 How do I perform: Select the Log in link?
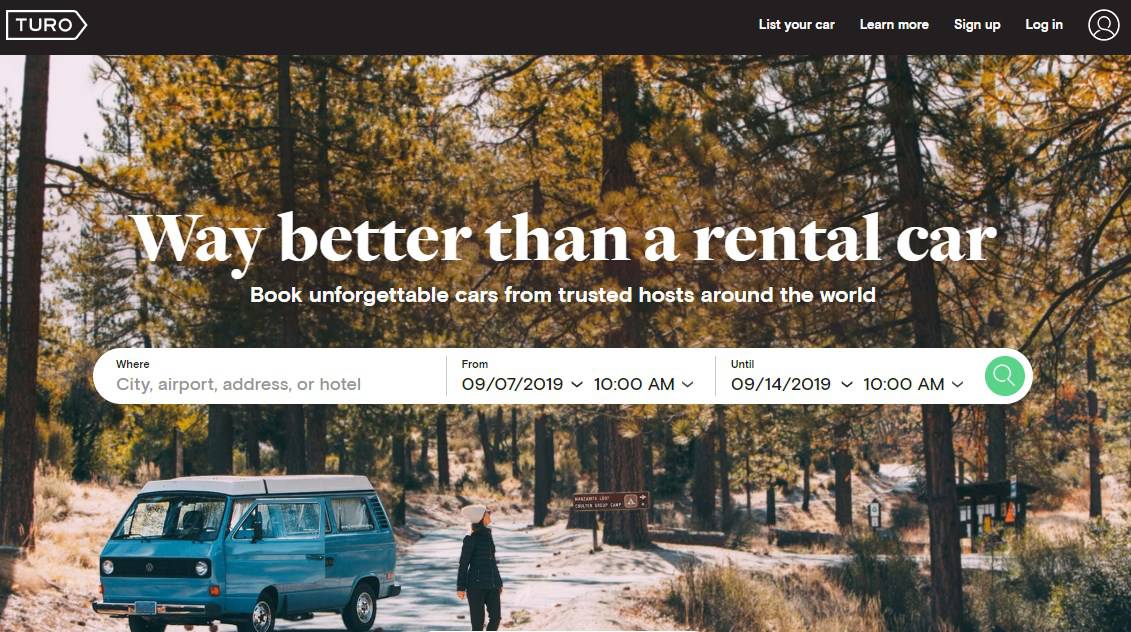[x=1044, y=25]
